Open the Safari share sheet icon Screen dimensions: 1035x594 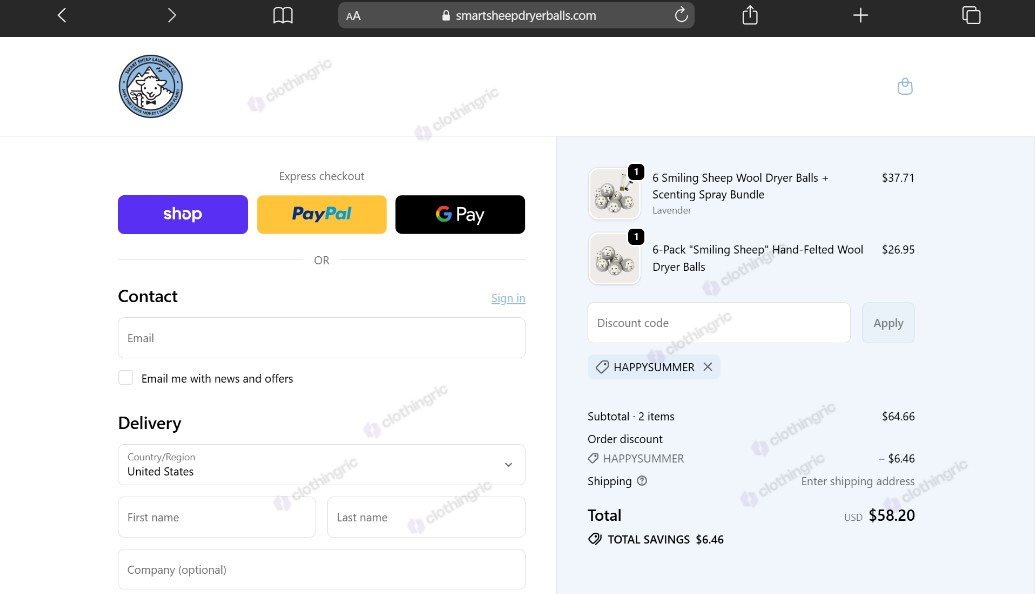pos(750,15)
